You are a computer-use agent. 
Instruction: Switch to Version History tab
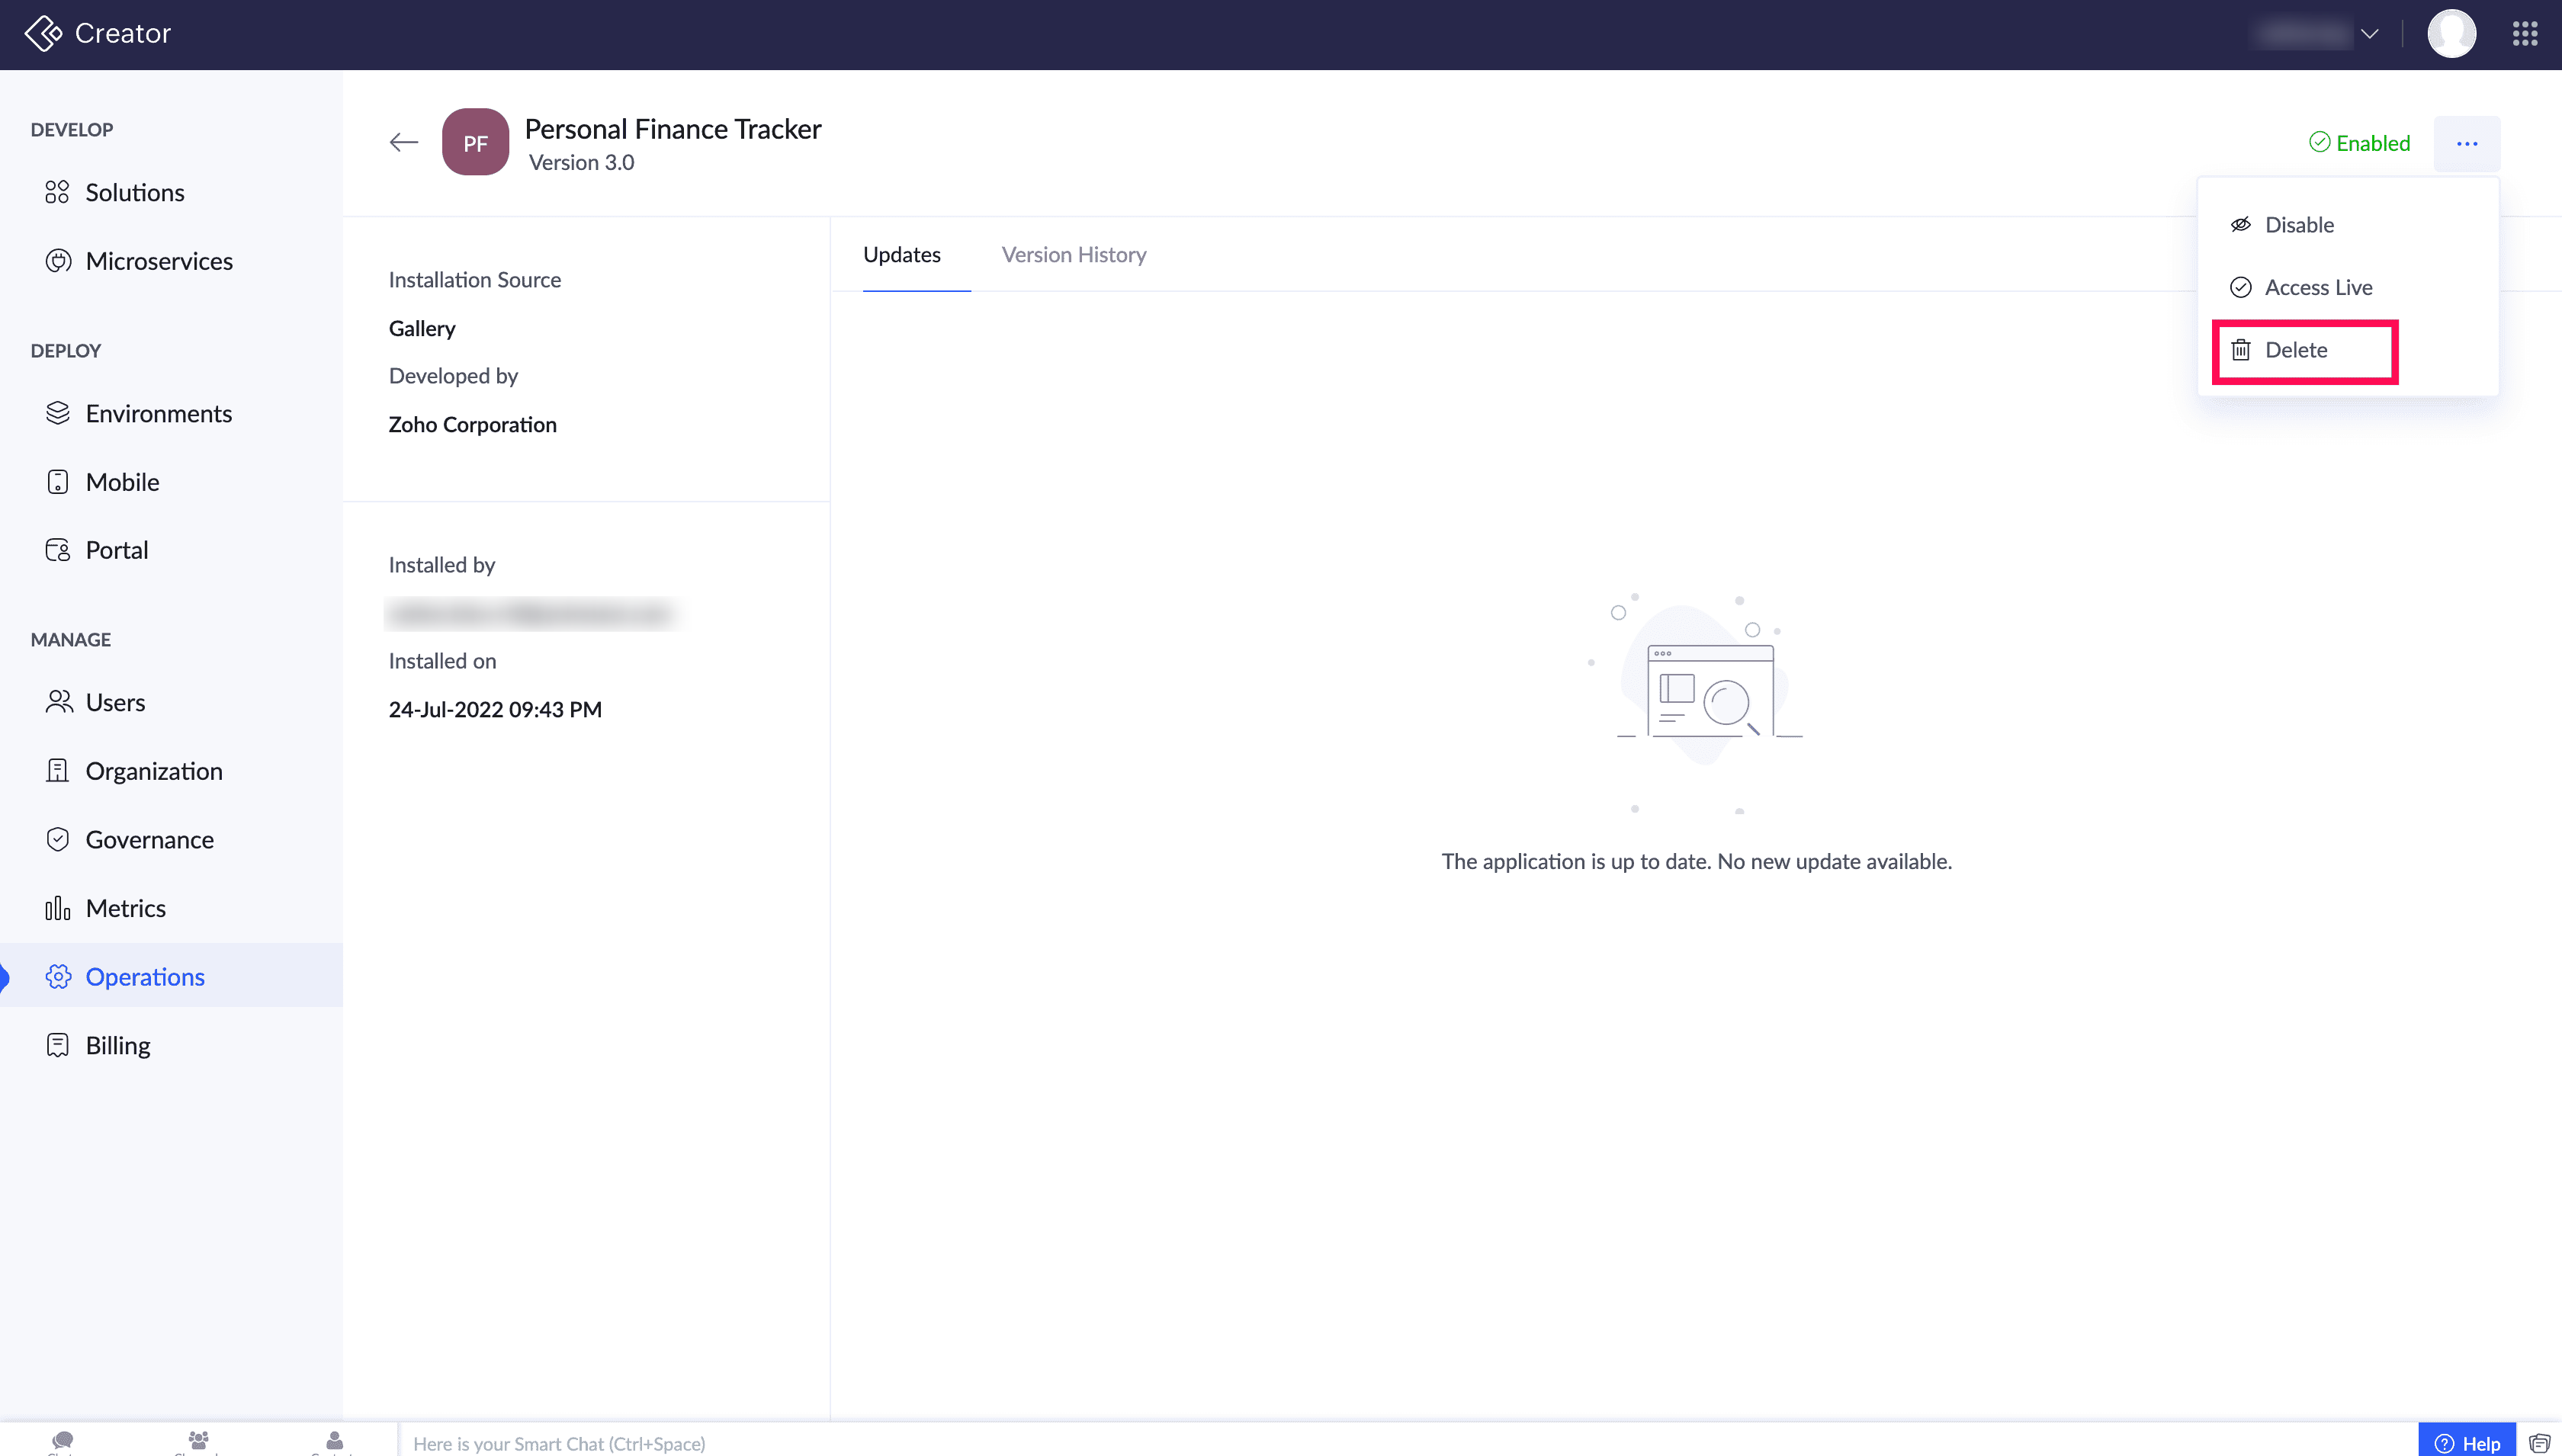tap(1073, 255)
